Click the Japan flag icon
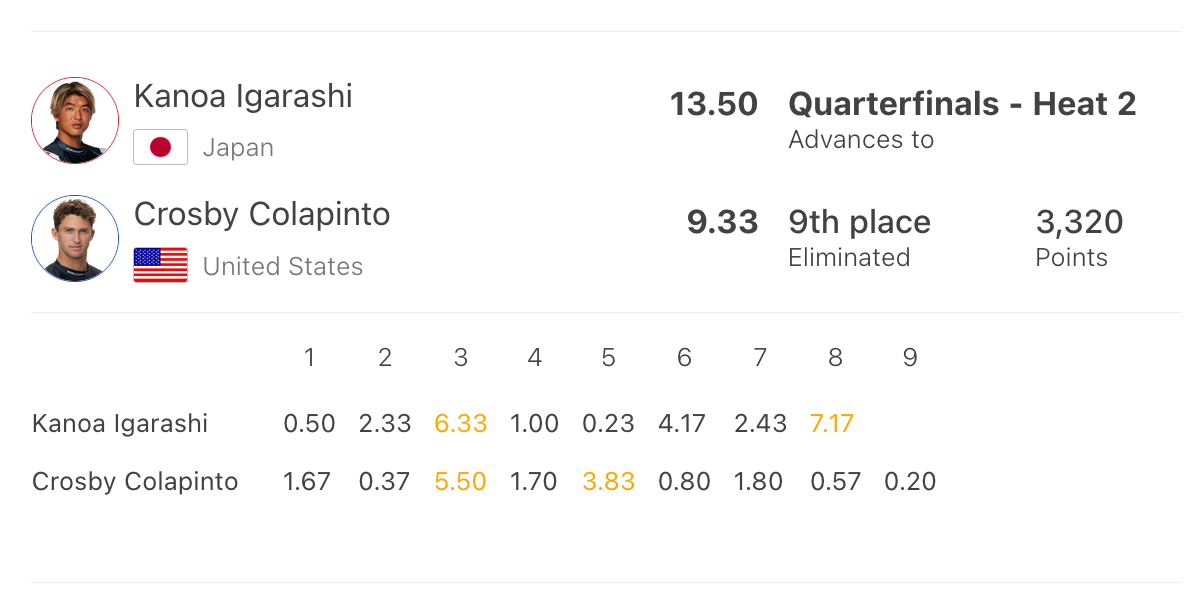The height and width of the screenshot is (600, 1204). (160, 148)
